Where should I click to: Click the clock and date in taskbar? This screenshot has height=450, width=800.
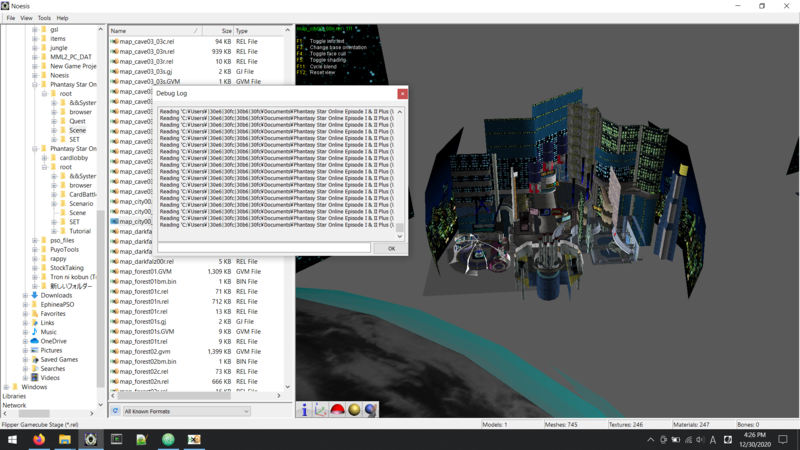click(x=755, y=439)
